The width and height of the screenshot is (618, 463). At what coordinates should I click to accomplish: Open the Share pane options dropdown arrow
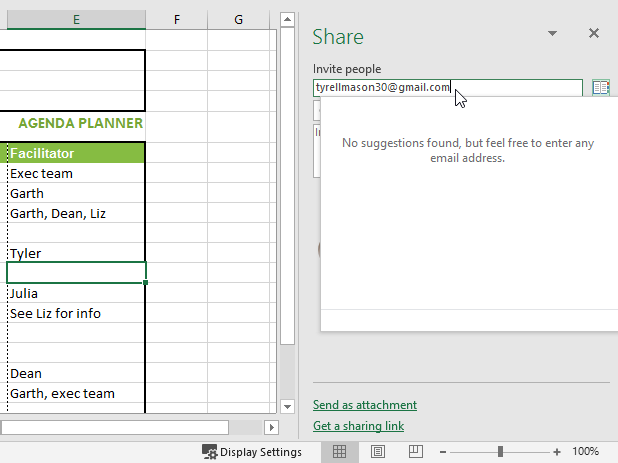552,34
